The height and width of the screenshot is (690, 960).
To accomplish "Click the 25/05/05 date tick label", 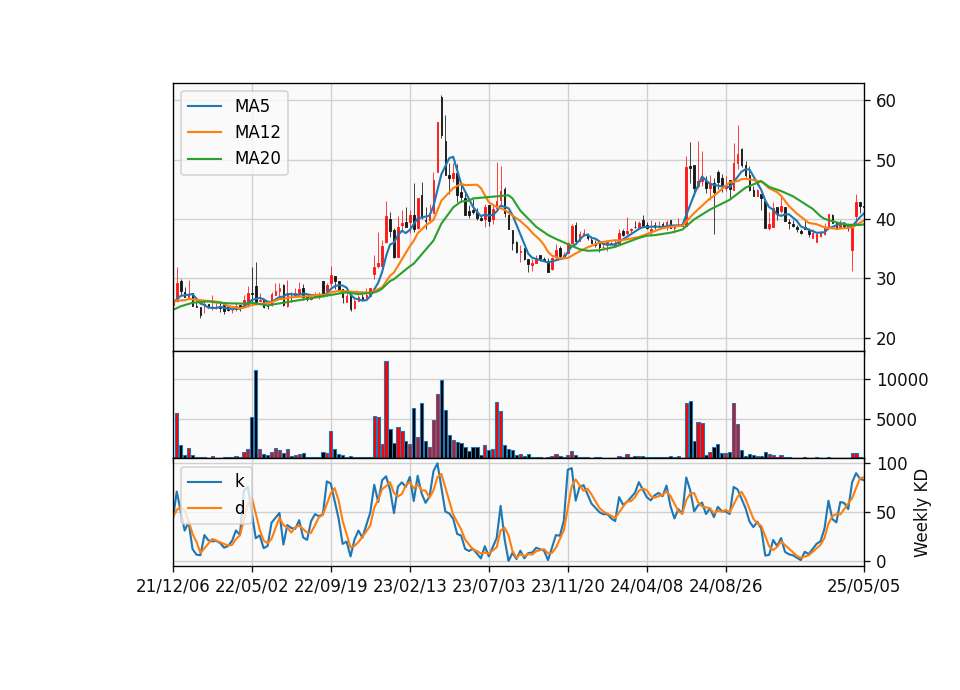I will 864,587.
